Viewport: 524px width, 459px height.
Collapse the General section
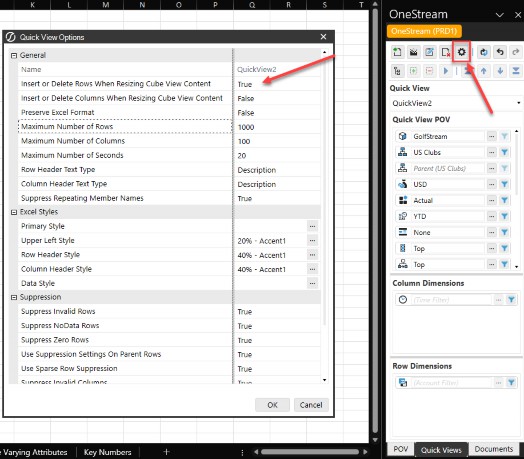[14, 55]
